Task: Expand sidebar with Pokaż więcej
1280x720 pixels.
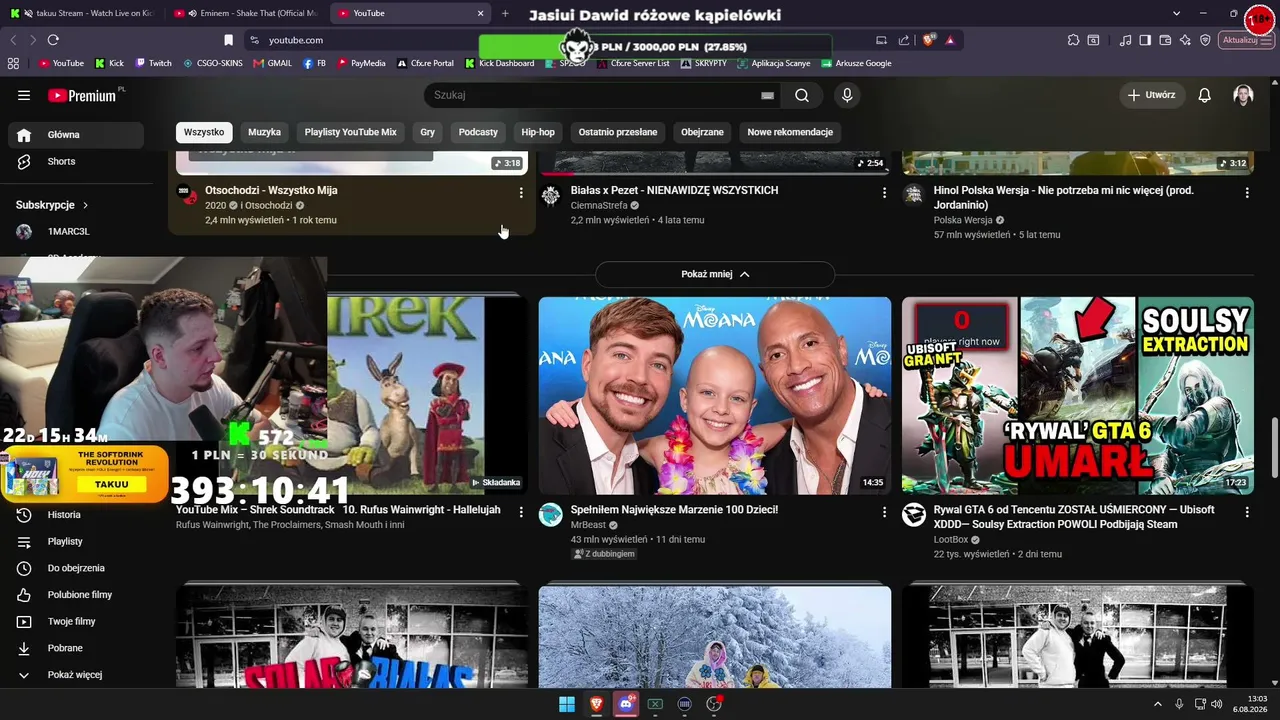Action: [x=76, y=675]
